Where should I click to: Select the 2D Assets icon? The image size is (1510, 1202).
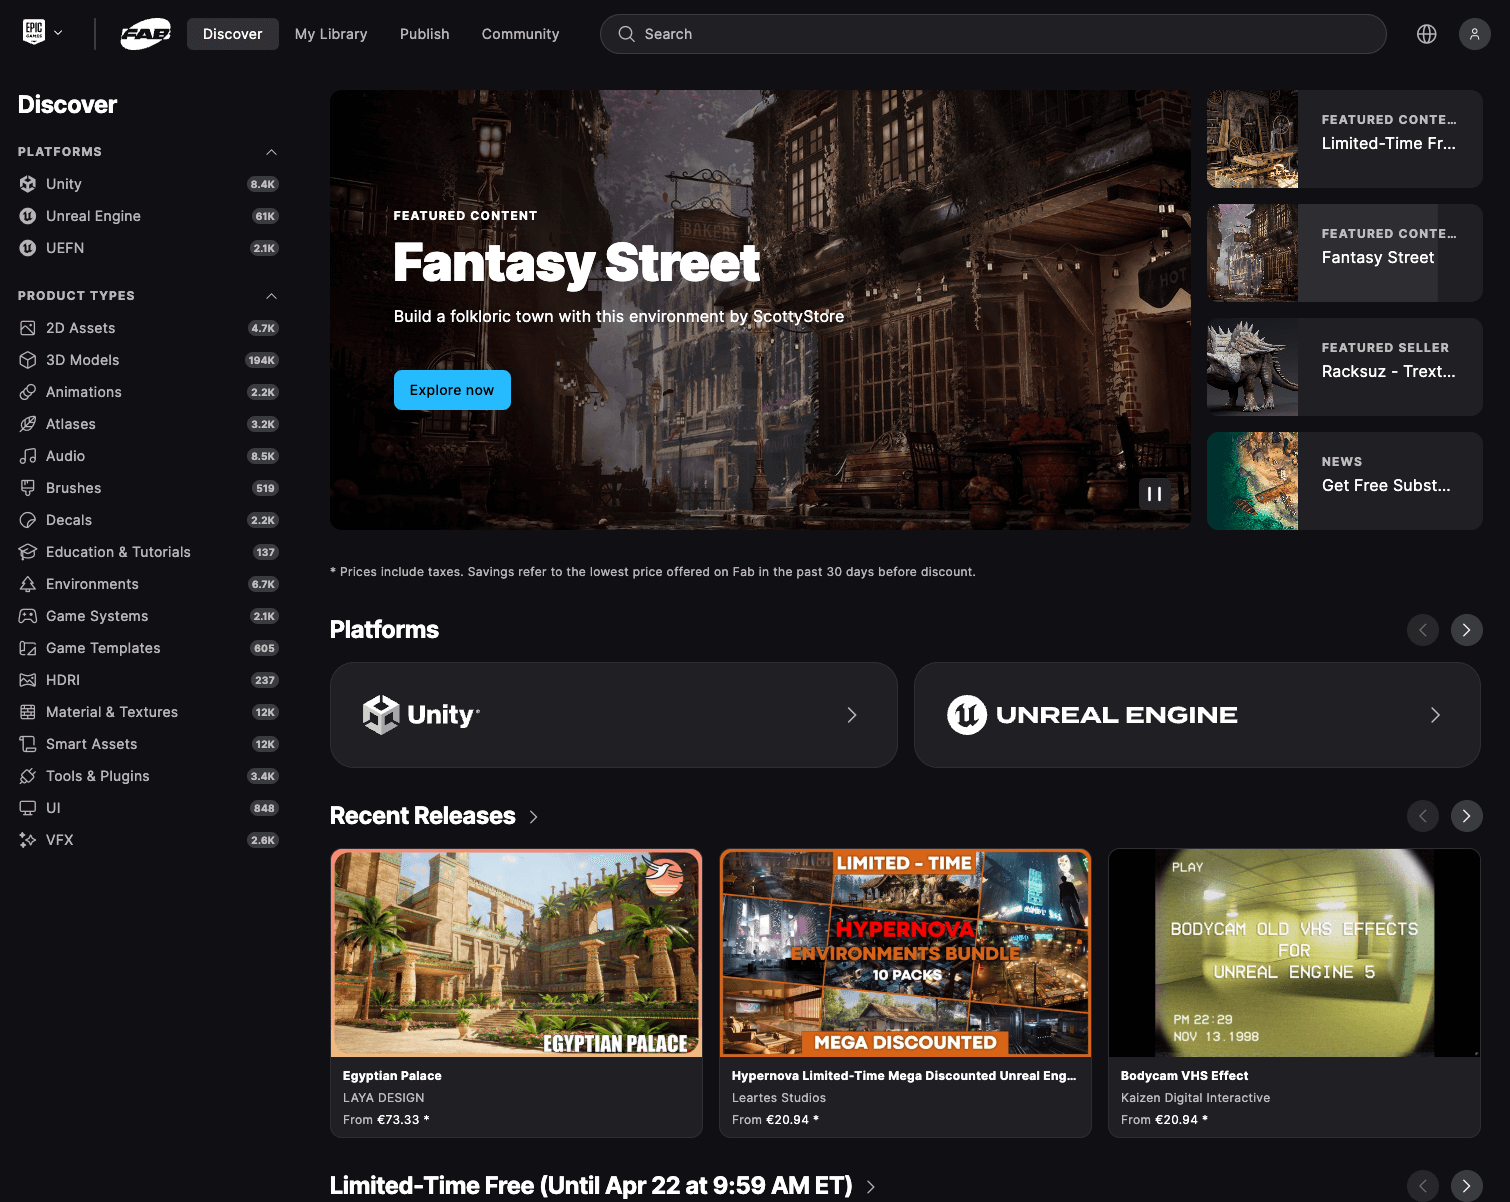(x=28, y=328)
